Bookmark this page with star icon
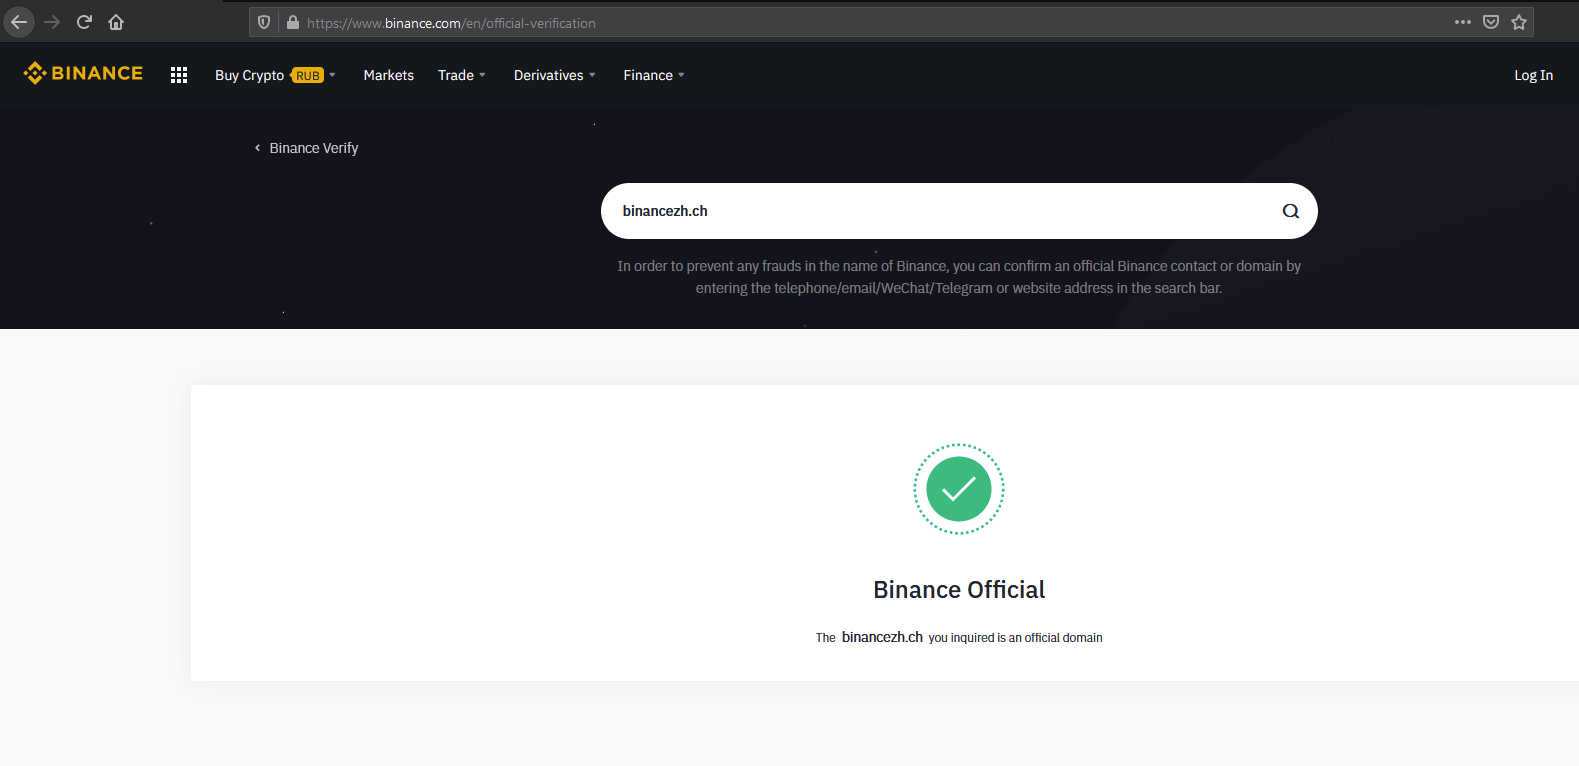The image size is (1579, 766). click(x=1519, y=22)
